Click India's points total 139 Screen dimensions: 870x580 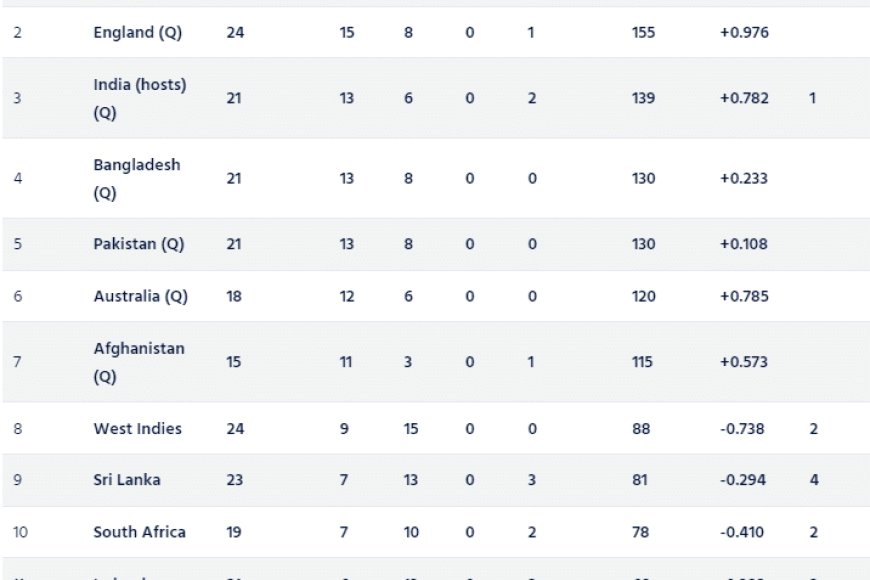(644, 98)
